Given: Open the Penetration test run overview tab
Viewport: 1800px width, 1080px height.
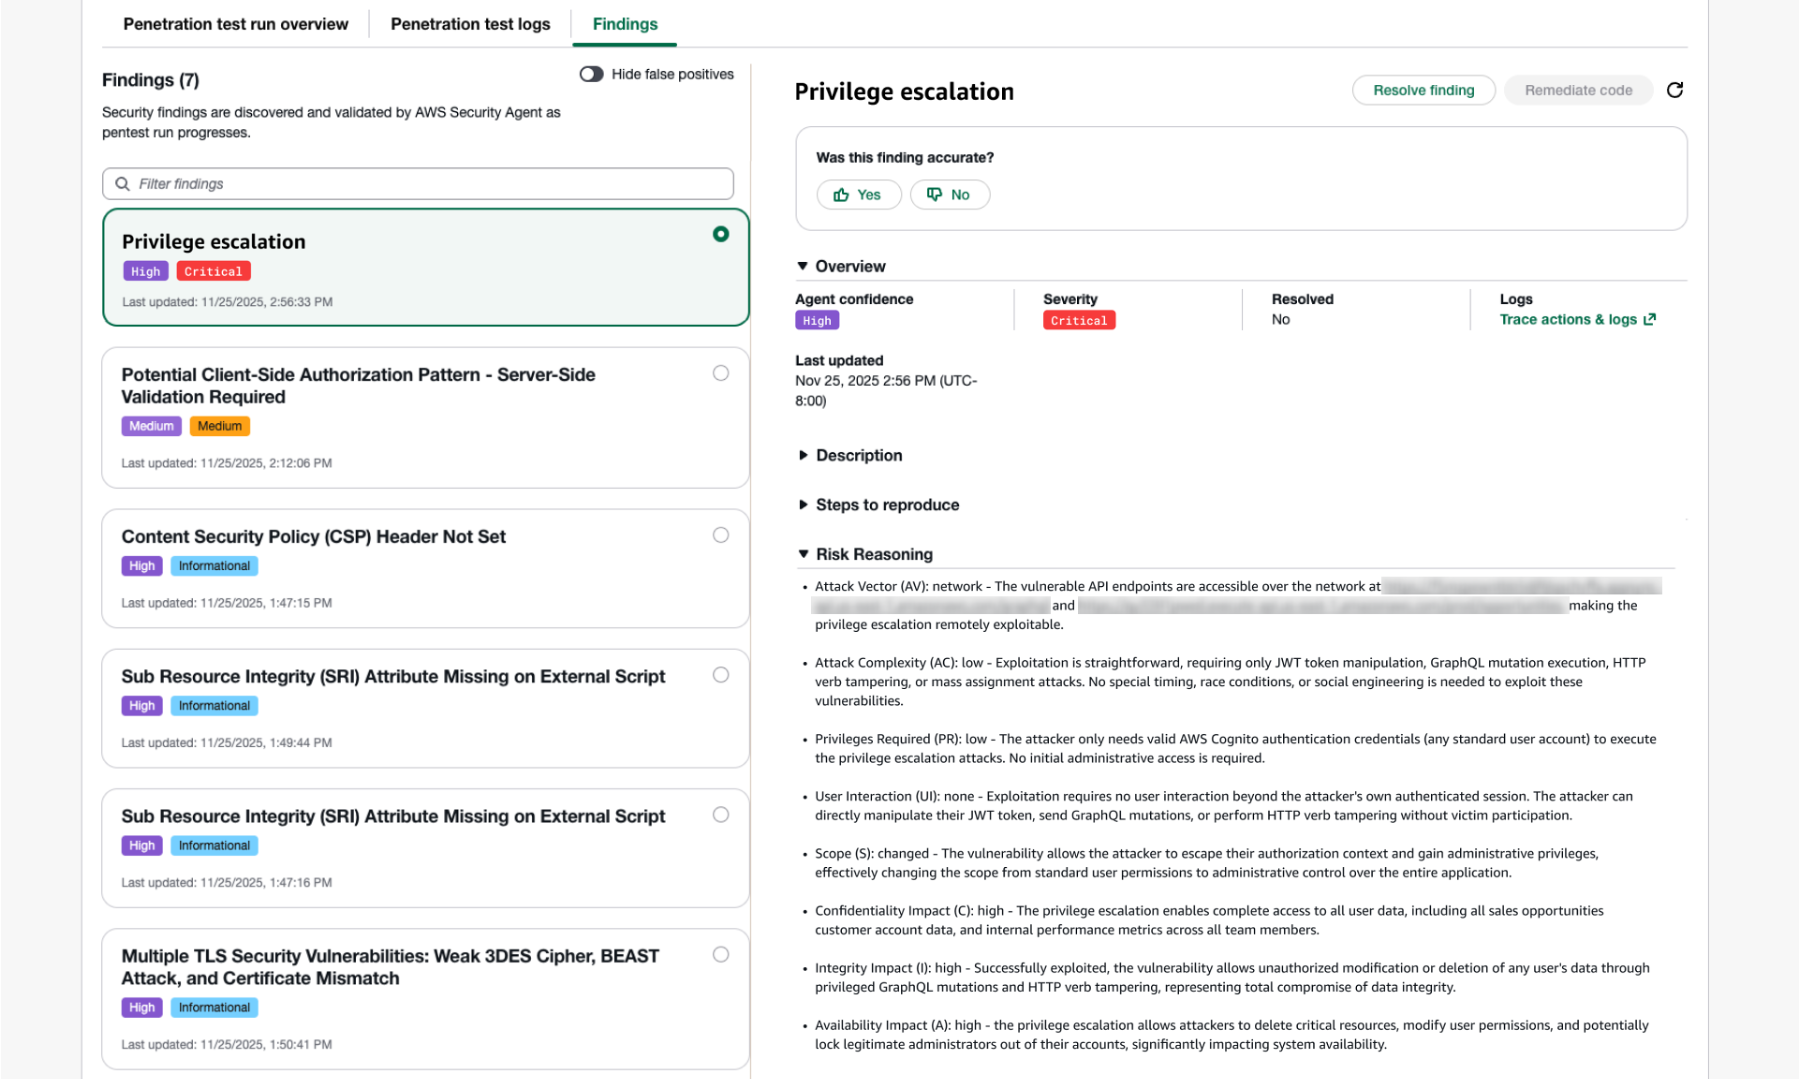Looking at the screenshot, I should tap(236, 24).
